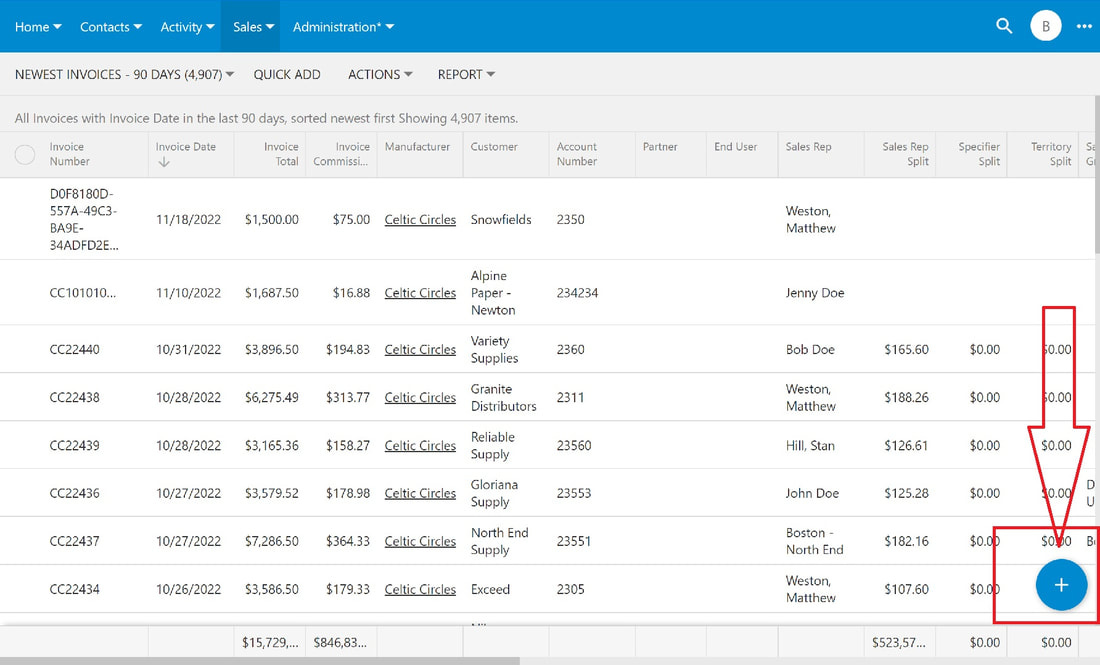
Task: Open the three-dot more options menu
Action: [x=1084, y=27]
